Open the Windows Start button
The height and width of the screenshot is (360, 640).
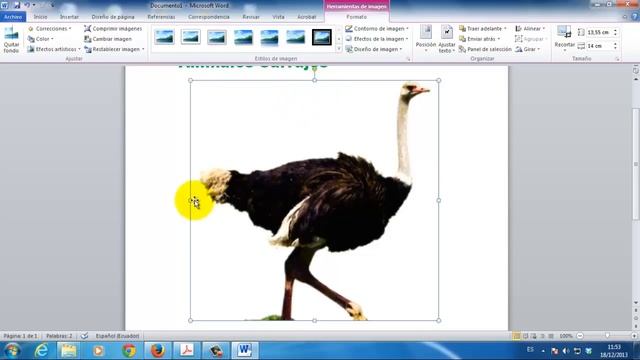pyautogui.click(x=12, y=351)
